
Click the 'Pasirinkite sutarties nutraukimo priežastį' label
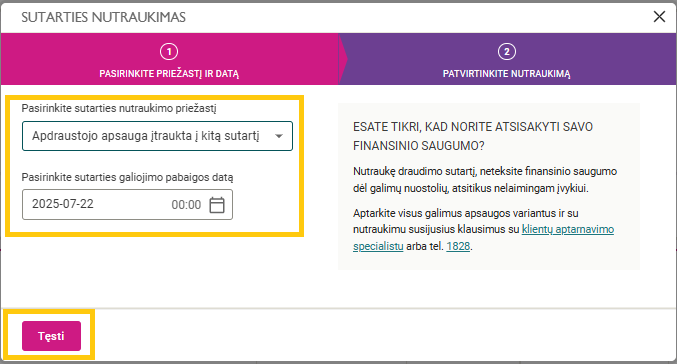point(119,108)
